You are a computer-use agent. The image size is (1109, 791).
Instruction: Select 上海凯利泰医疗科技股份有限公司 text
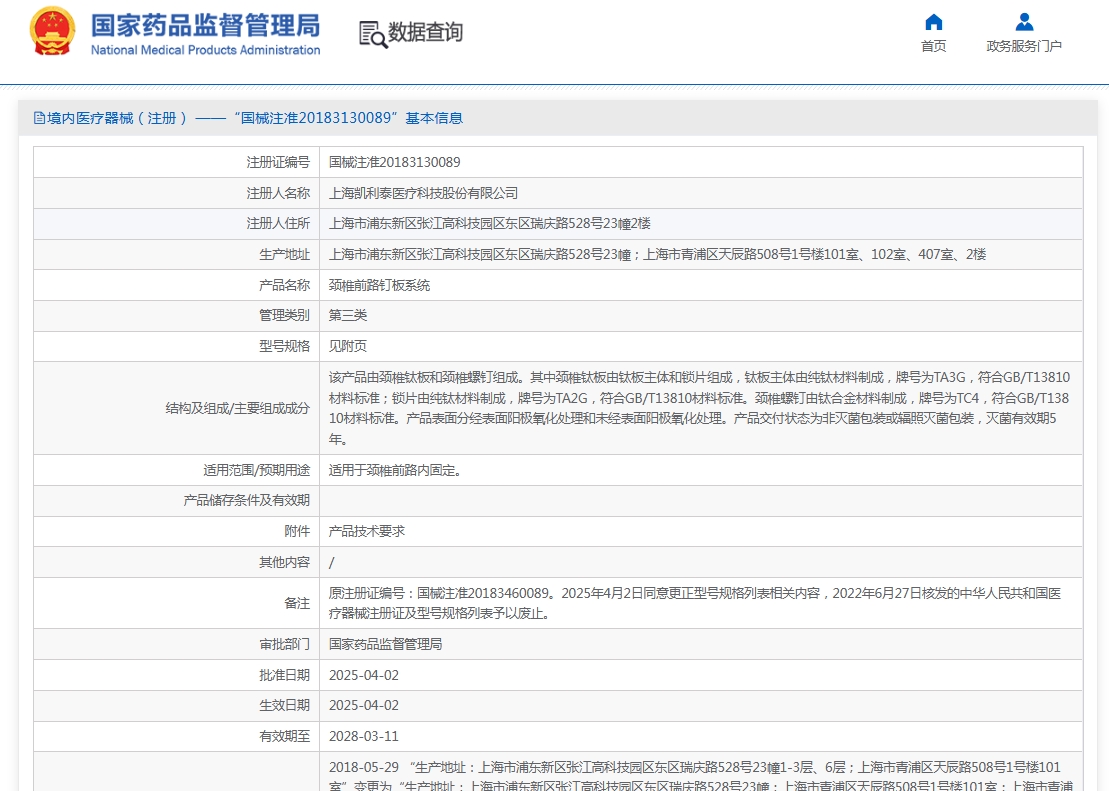423,193
